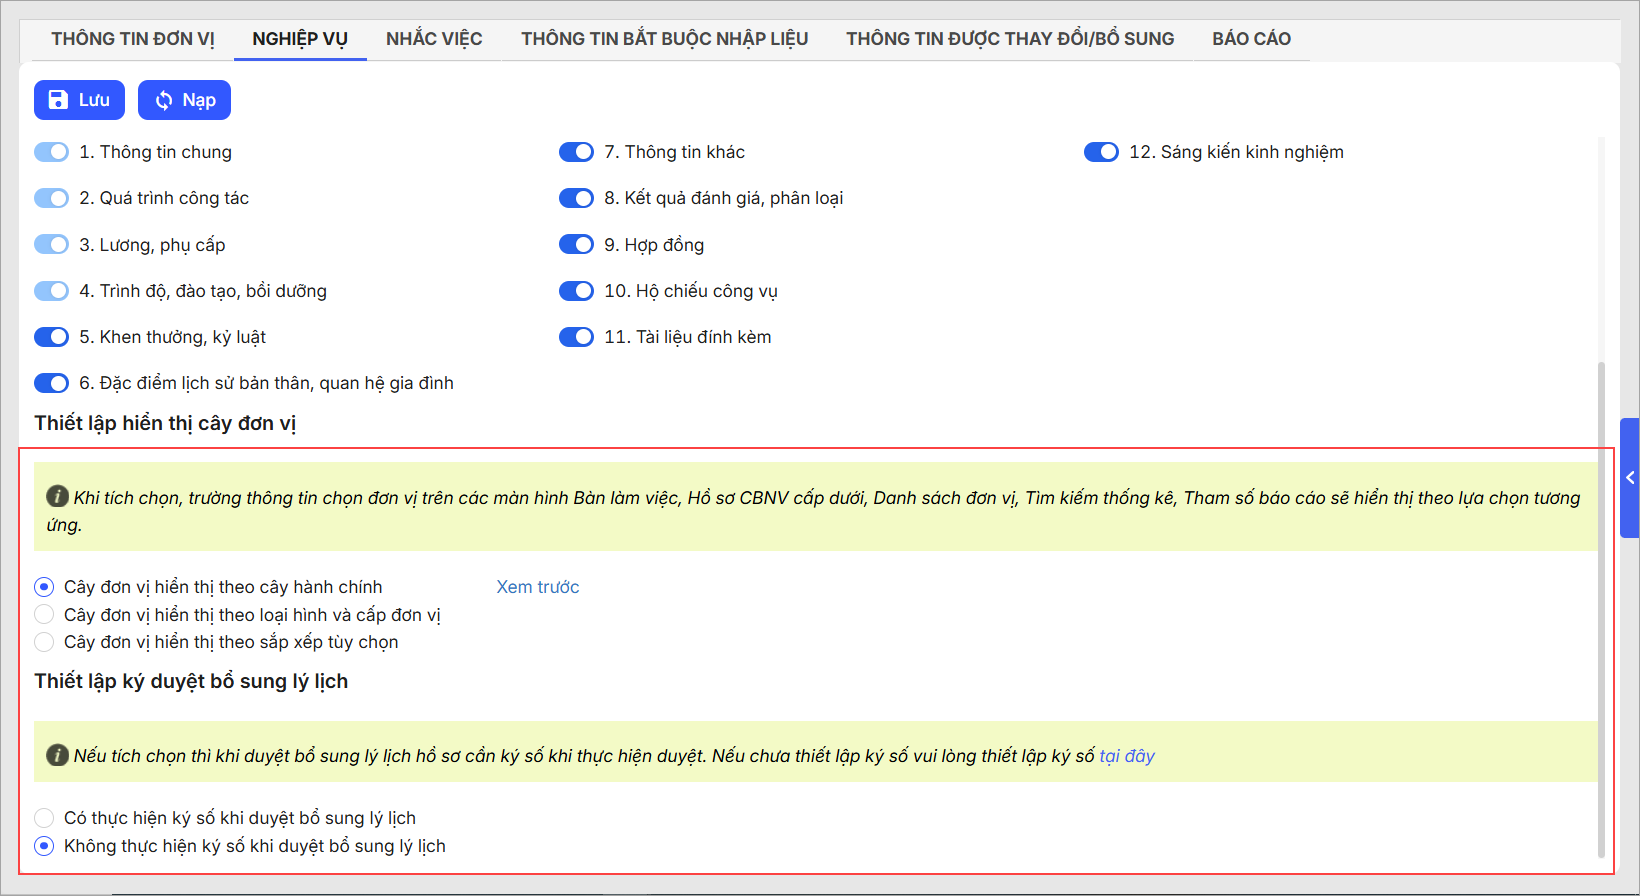
Task: Switch to the NHẮC VIỆC tab
Action: pos(434,39)
